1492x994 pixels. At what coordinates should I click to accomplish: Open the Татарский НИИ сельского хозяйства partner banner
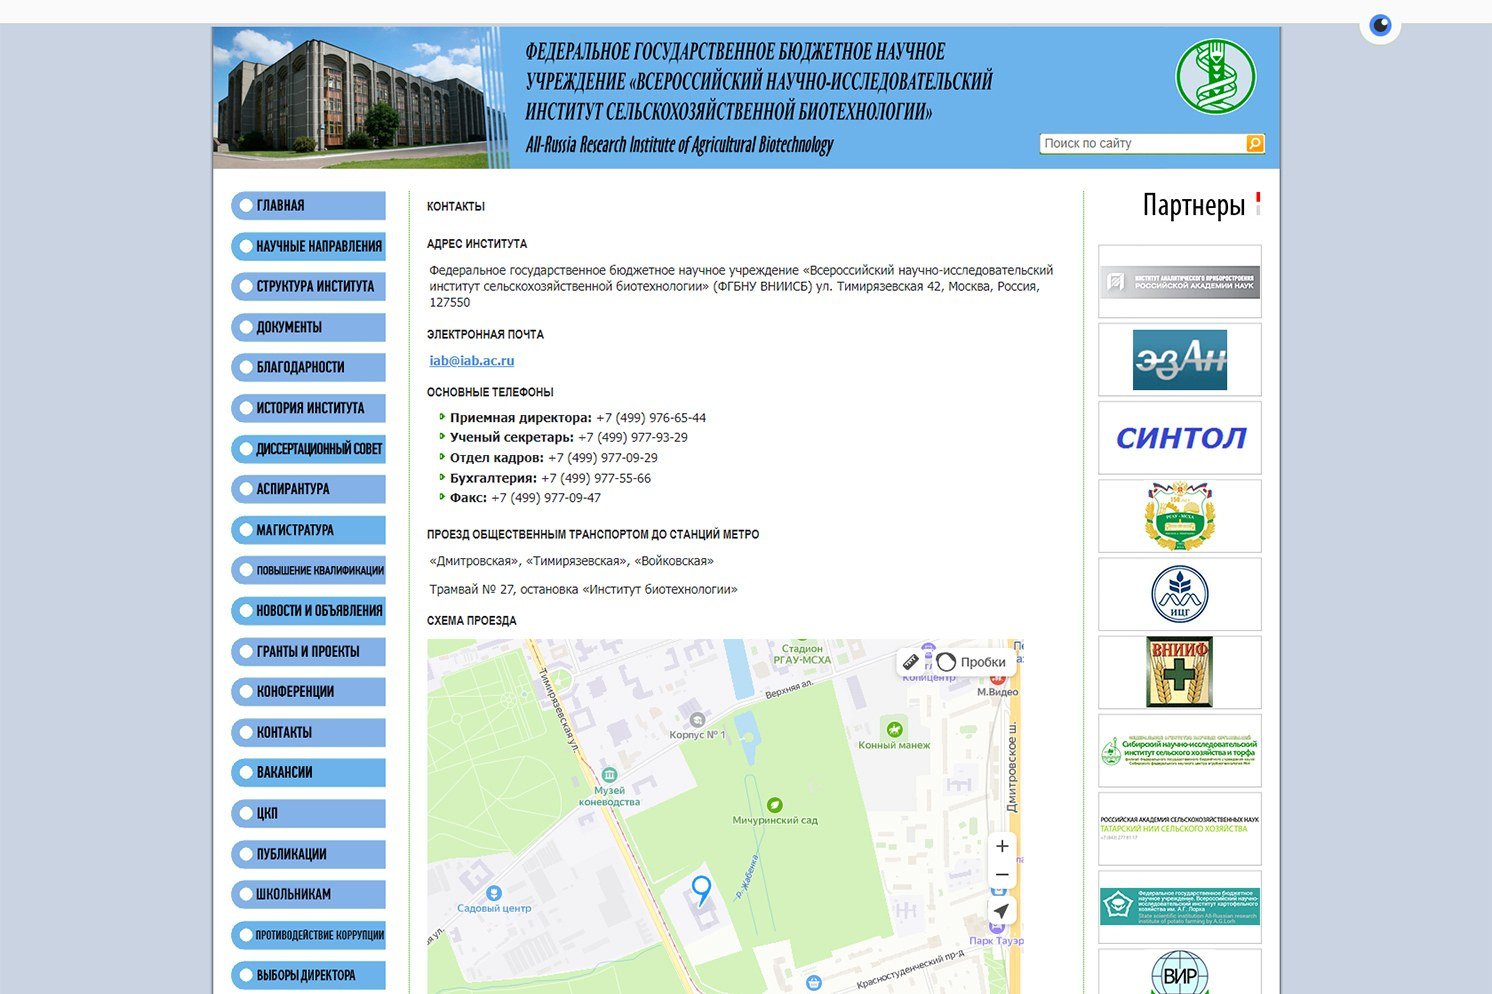(x=1180, y=829)
